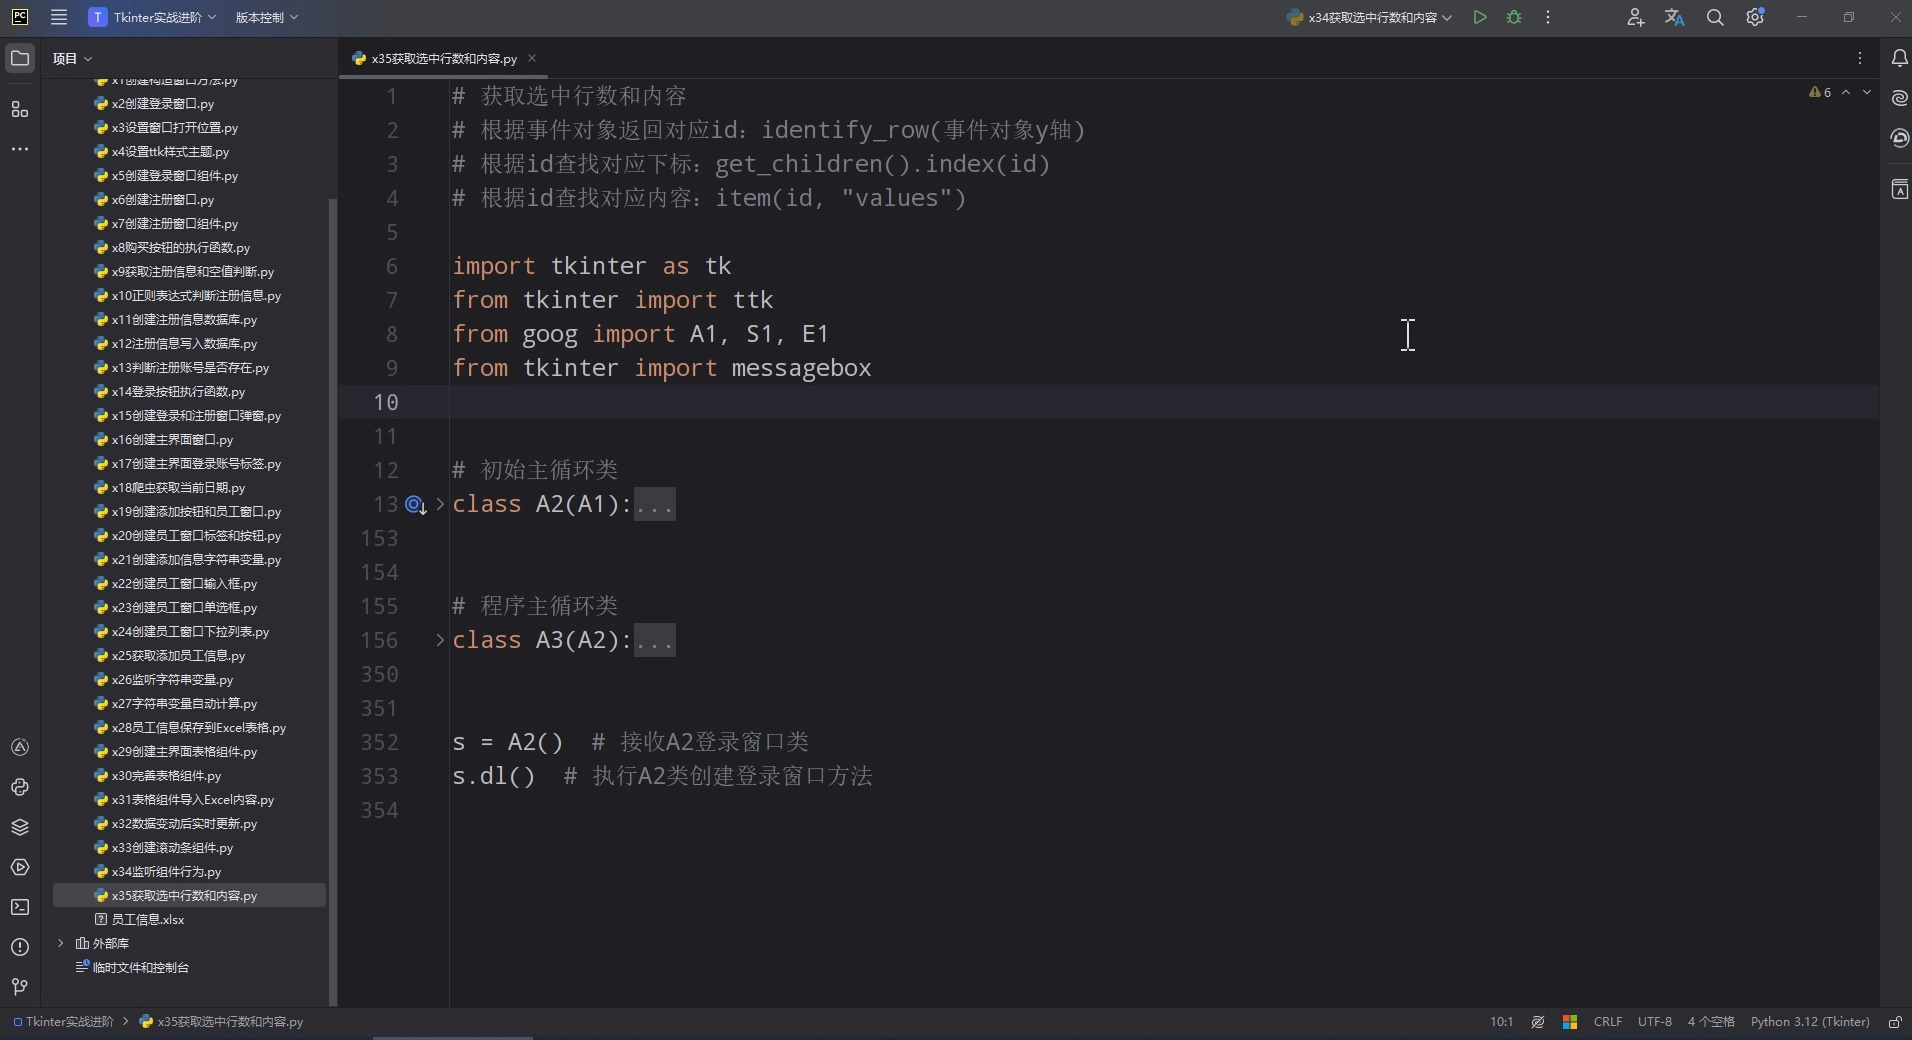Viewport: 1912px width, 1040px height.
Task: Open the main hamburger menu
Action: (x=58, y=17)
